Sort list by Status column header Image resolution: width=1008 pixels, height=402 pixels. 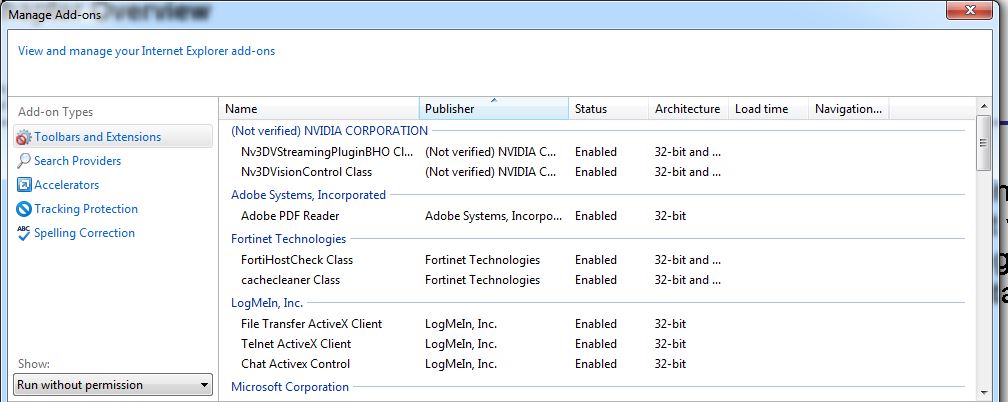pos(608,109)
